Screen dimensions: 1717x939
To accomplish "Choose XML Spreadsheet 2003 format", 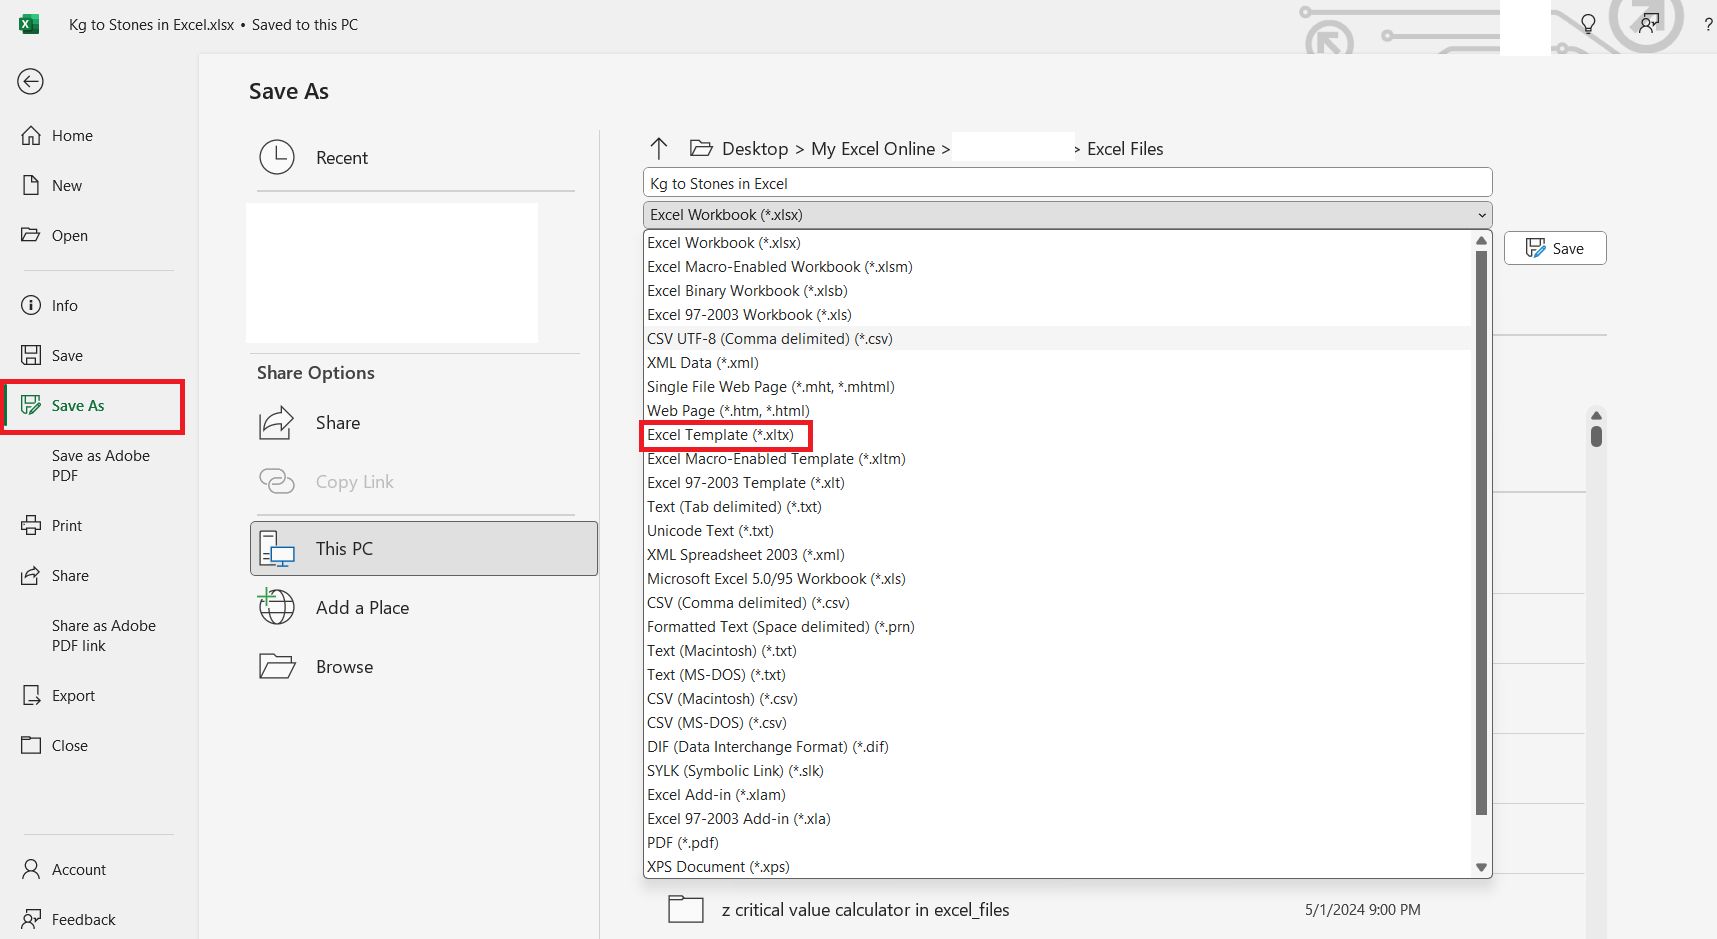I will (1058, 555).
